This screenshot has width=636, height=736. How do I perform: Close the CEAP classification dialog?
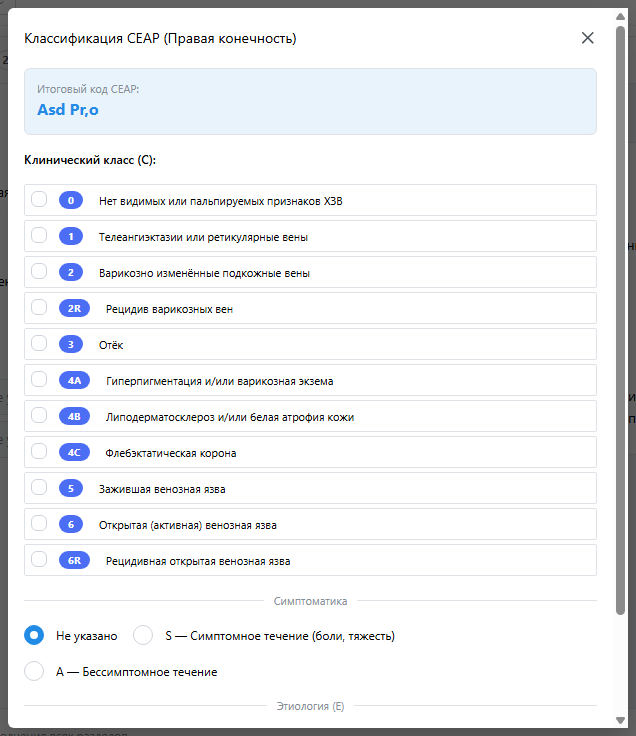[588, 38]
